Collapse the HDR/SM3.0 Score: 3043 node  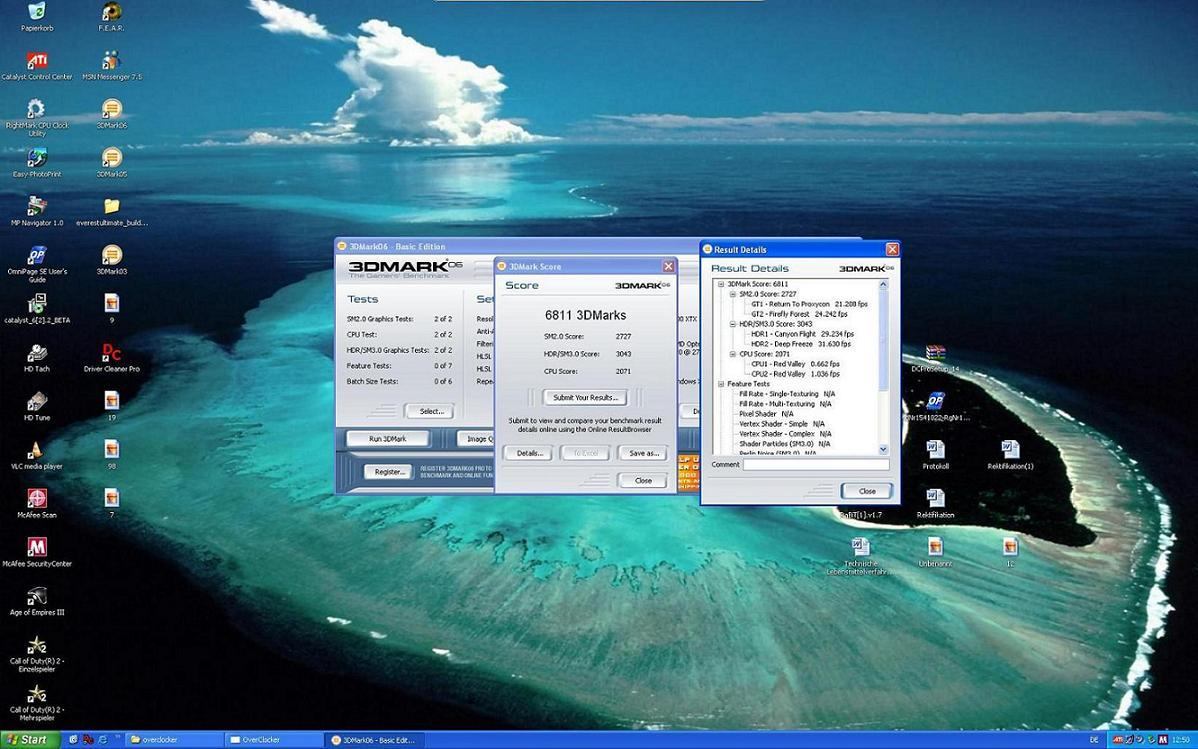coord(733,323)
